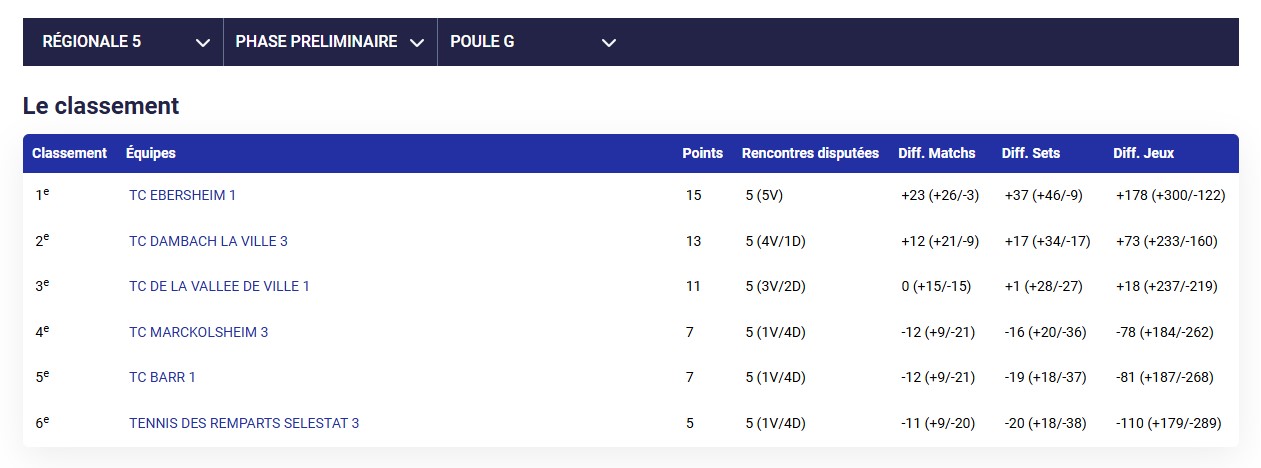The image size is (1261, 468).
Task: Click the chevron icon beside RÉGIONALE 5
Action: [203, 42]
